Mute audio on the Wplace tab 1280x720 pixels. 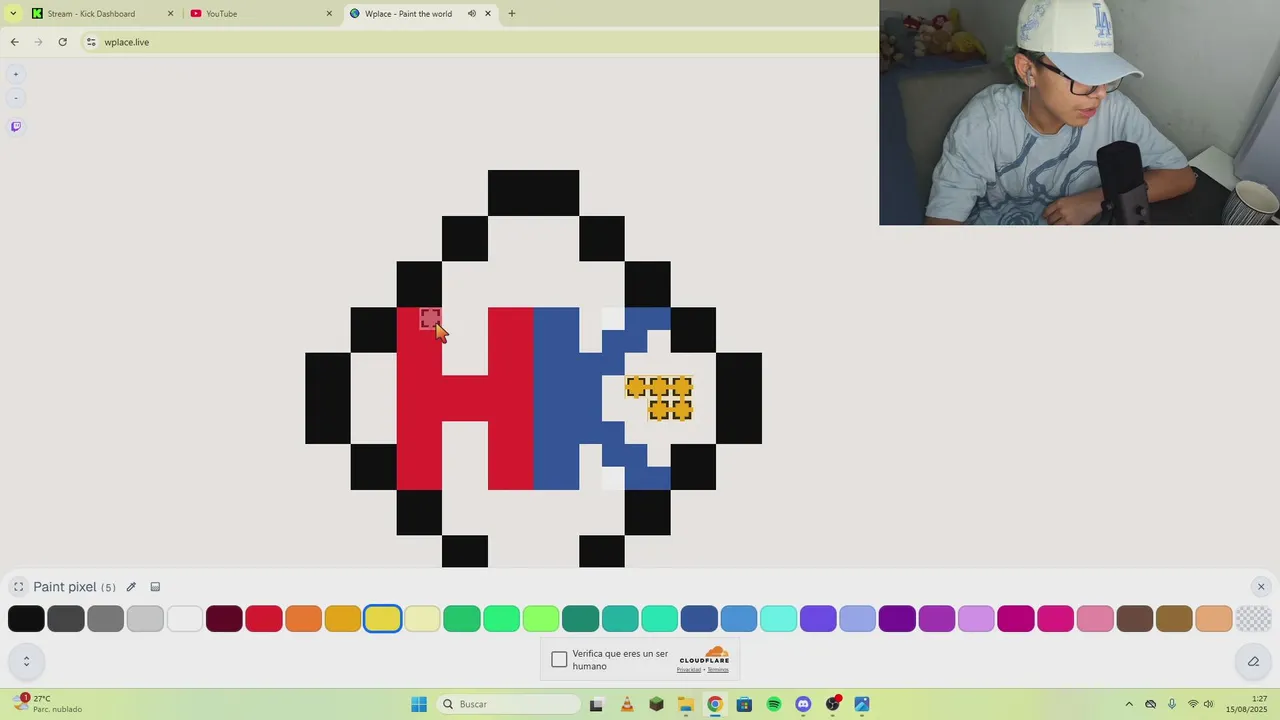471,13
